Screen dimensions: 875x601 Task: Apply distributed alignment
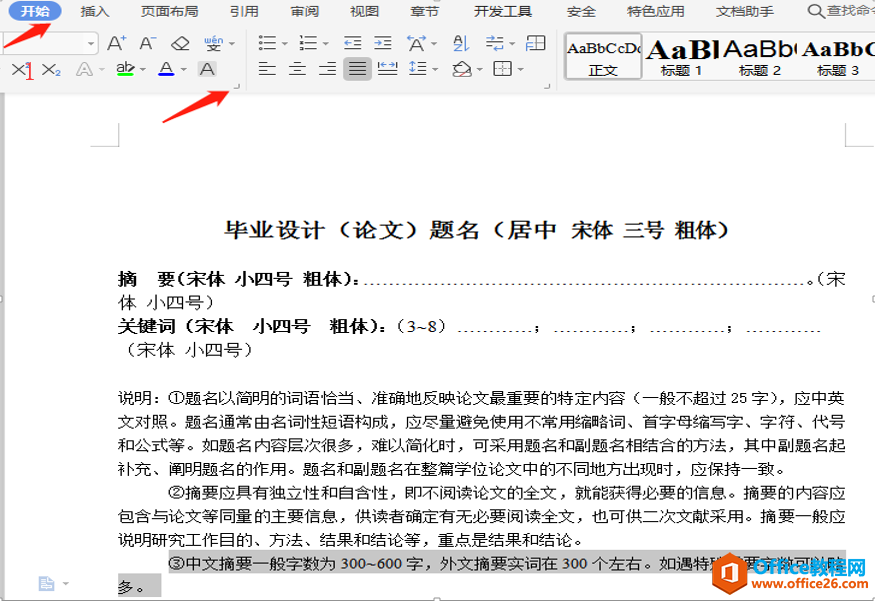387,69
